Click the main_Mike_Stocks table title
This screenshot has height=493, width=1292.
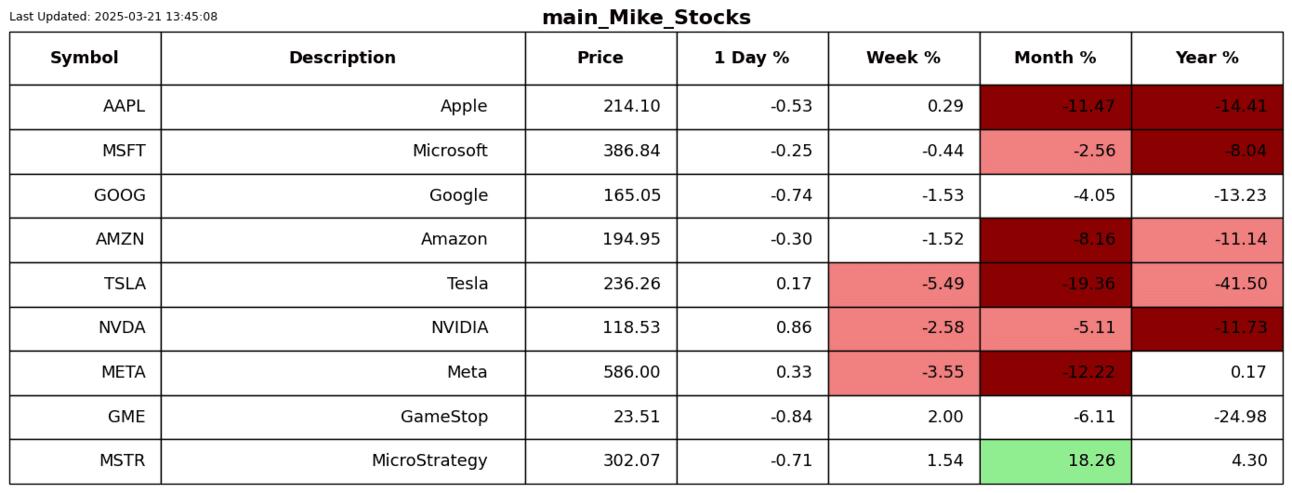point(646,18)
